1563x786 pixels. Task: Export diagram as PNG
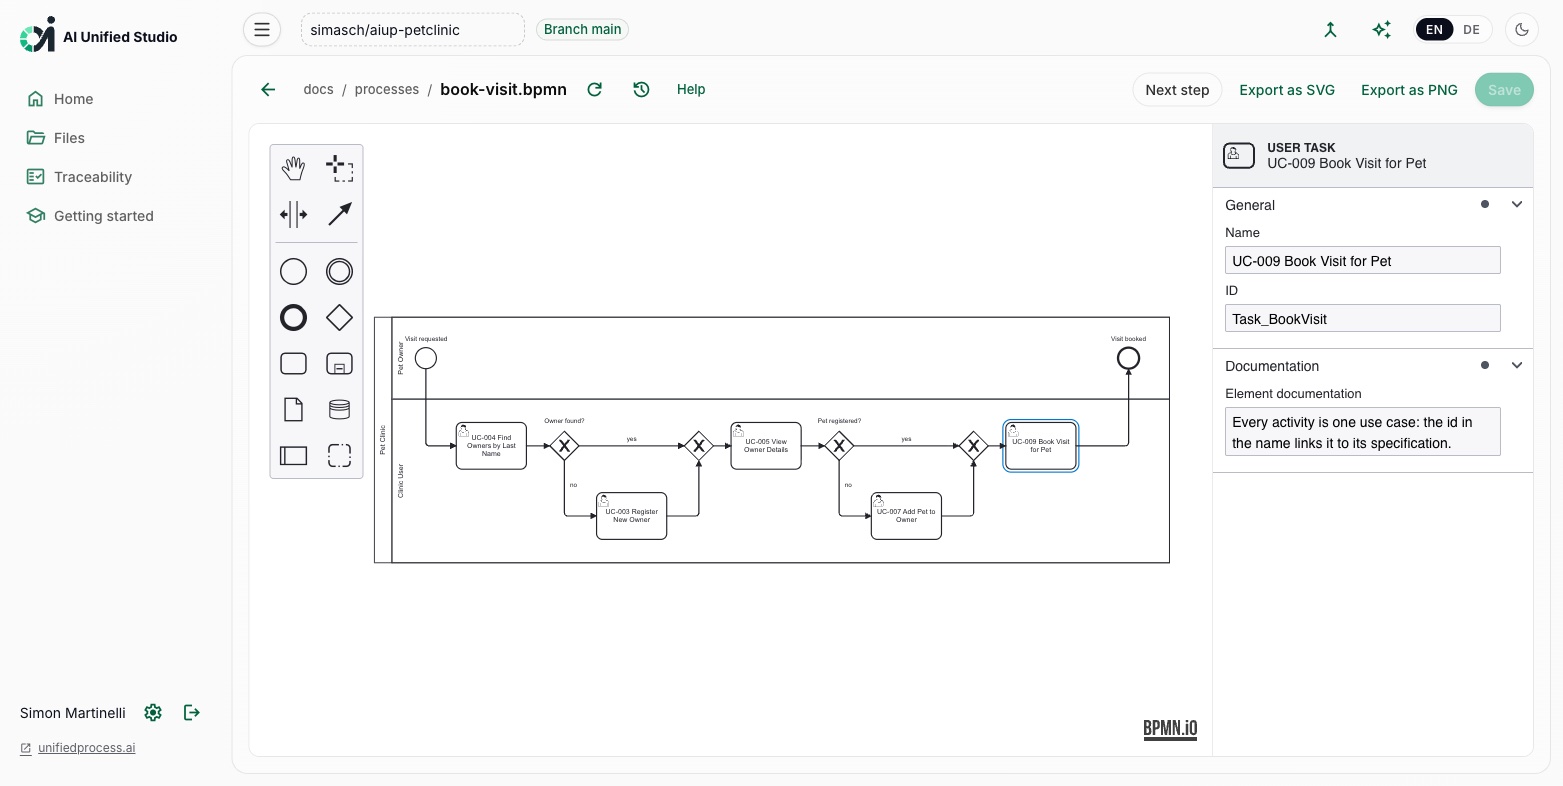click(x=1409, y=90)
